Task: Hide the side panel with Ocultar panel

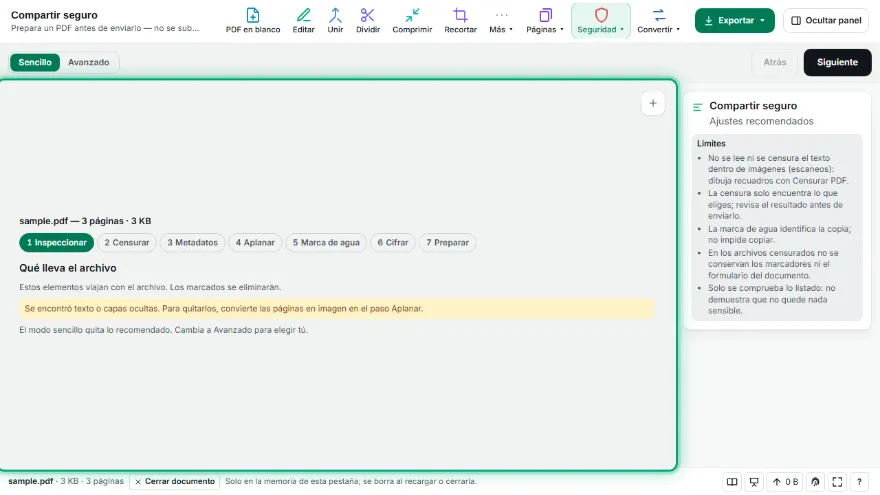Action: [x=826, y=20]
